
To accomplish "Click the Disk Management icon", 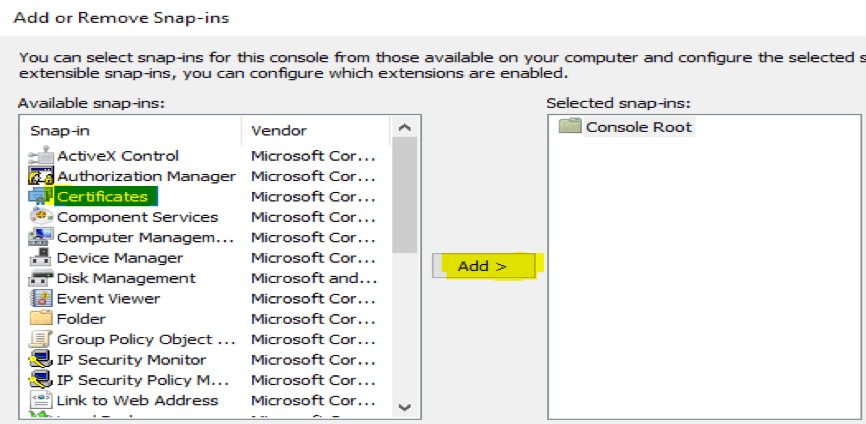I will pyautogui.click(x=41, y=278).
